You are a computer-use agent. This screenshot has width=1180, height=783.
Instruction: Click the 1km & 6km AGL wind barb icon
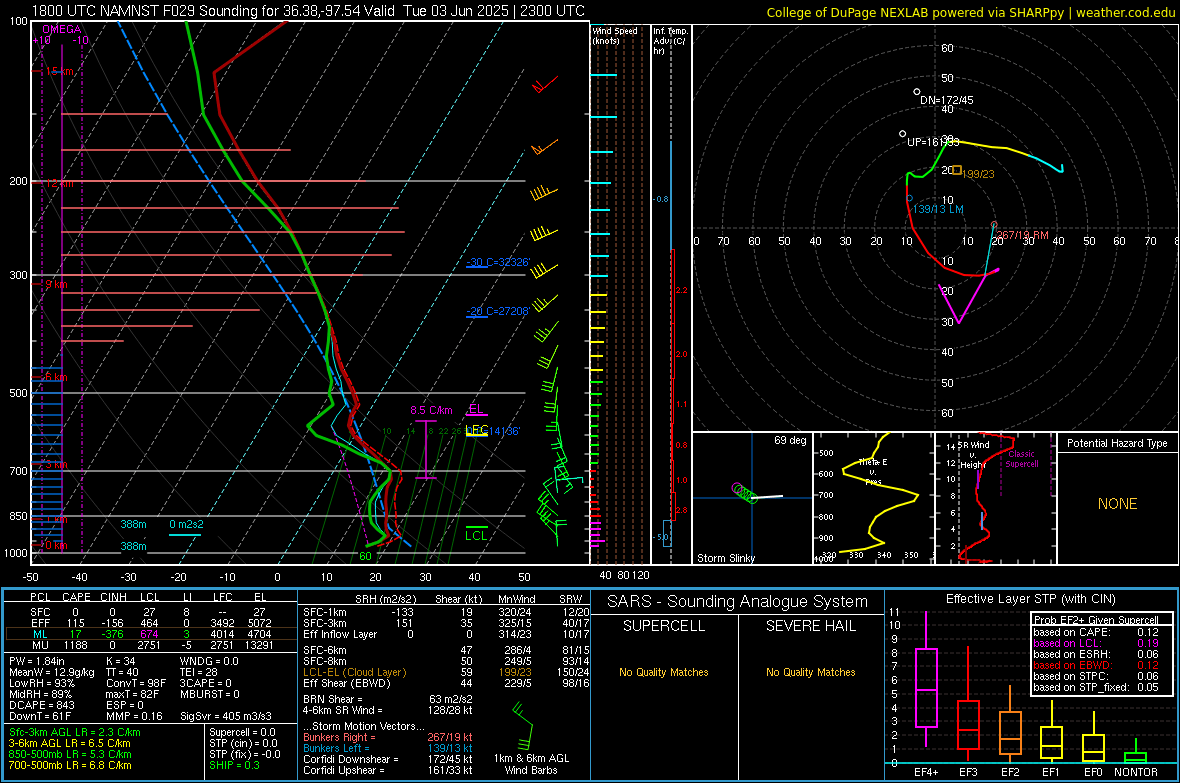tap(522, 725)
